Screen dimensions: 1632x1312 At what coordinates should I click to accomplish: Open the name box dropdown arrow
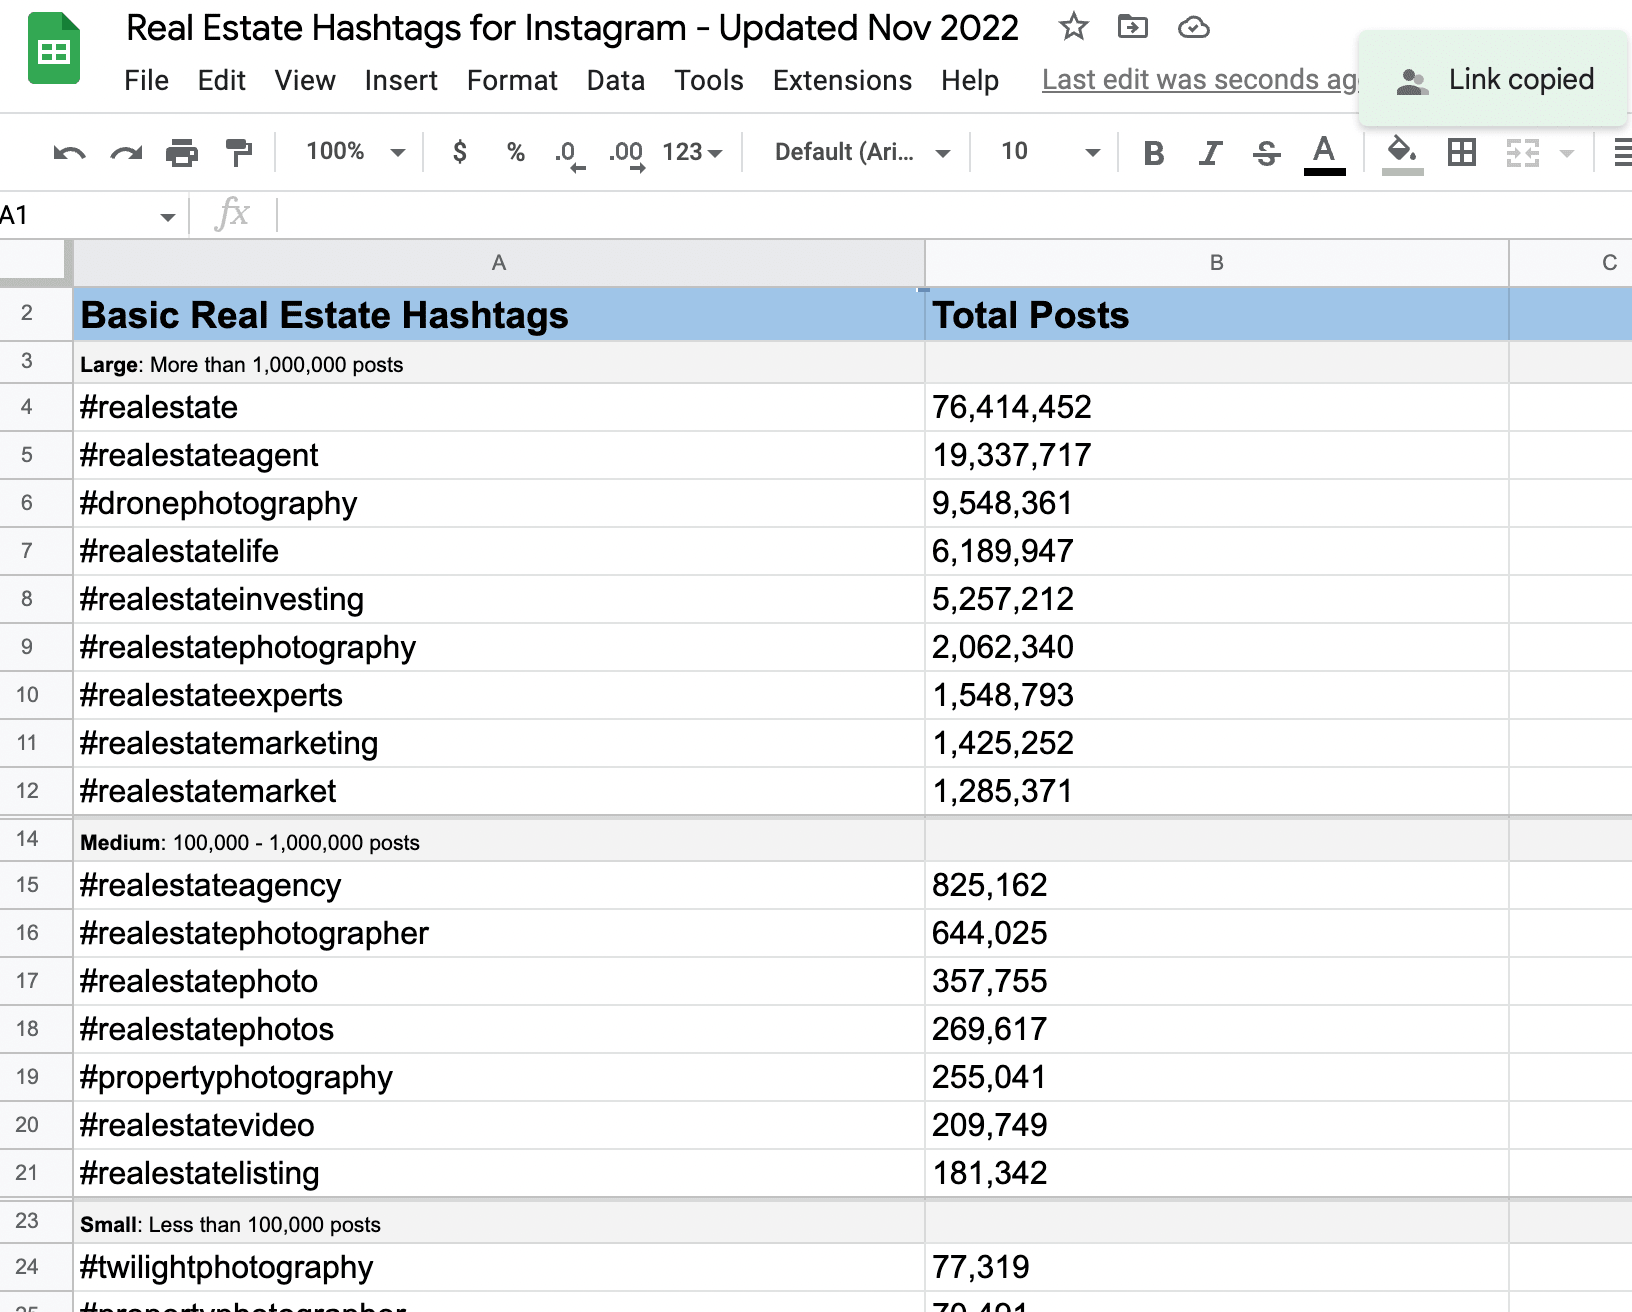click(x=167, y=217)
